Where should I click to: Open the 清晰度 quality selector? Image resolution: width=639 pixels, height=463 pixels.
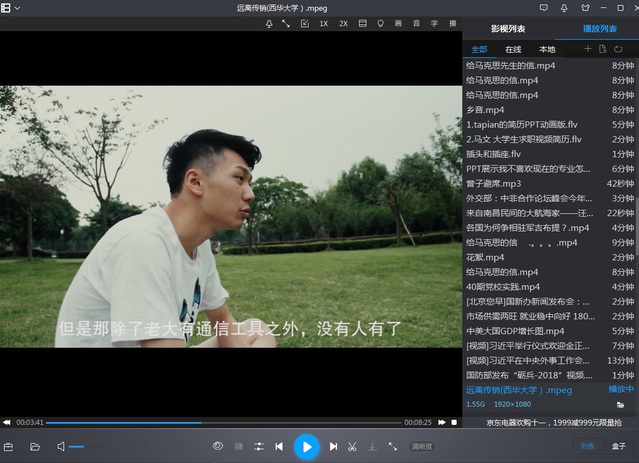pos(422,446)
